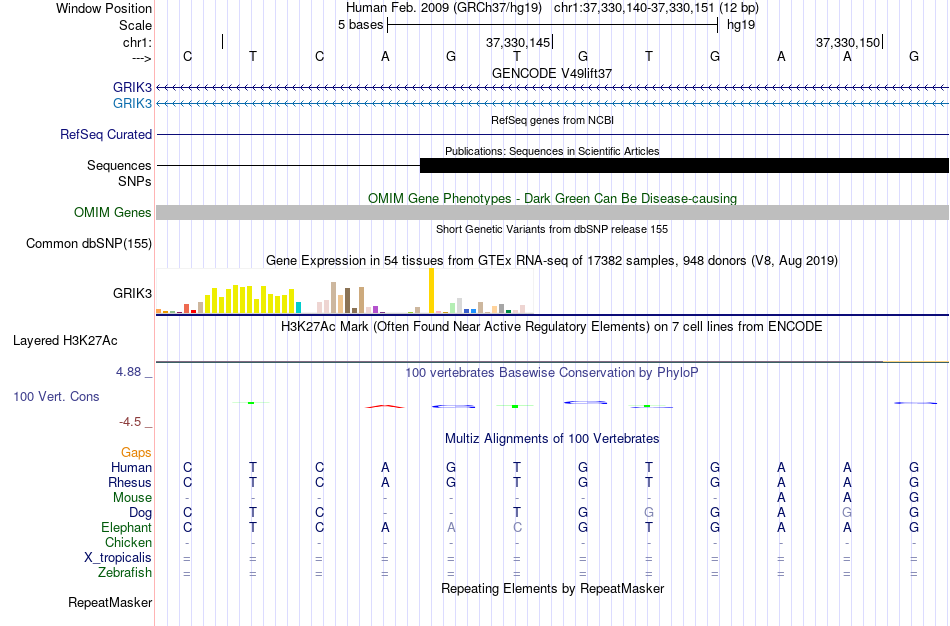Open the RefSeq Curated track label

106,135
